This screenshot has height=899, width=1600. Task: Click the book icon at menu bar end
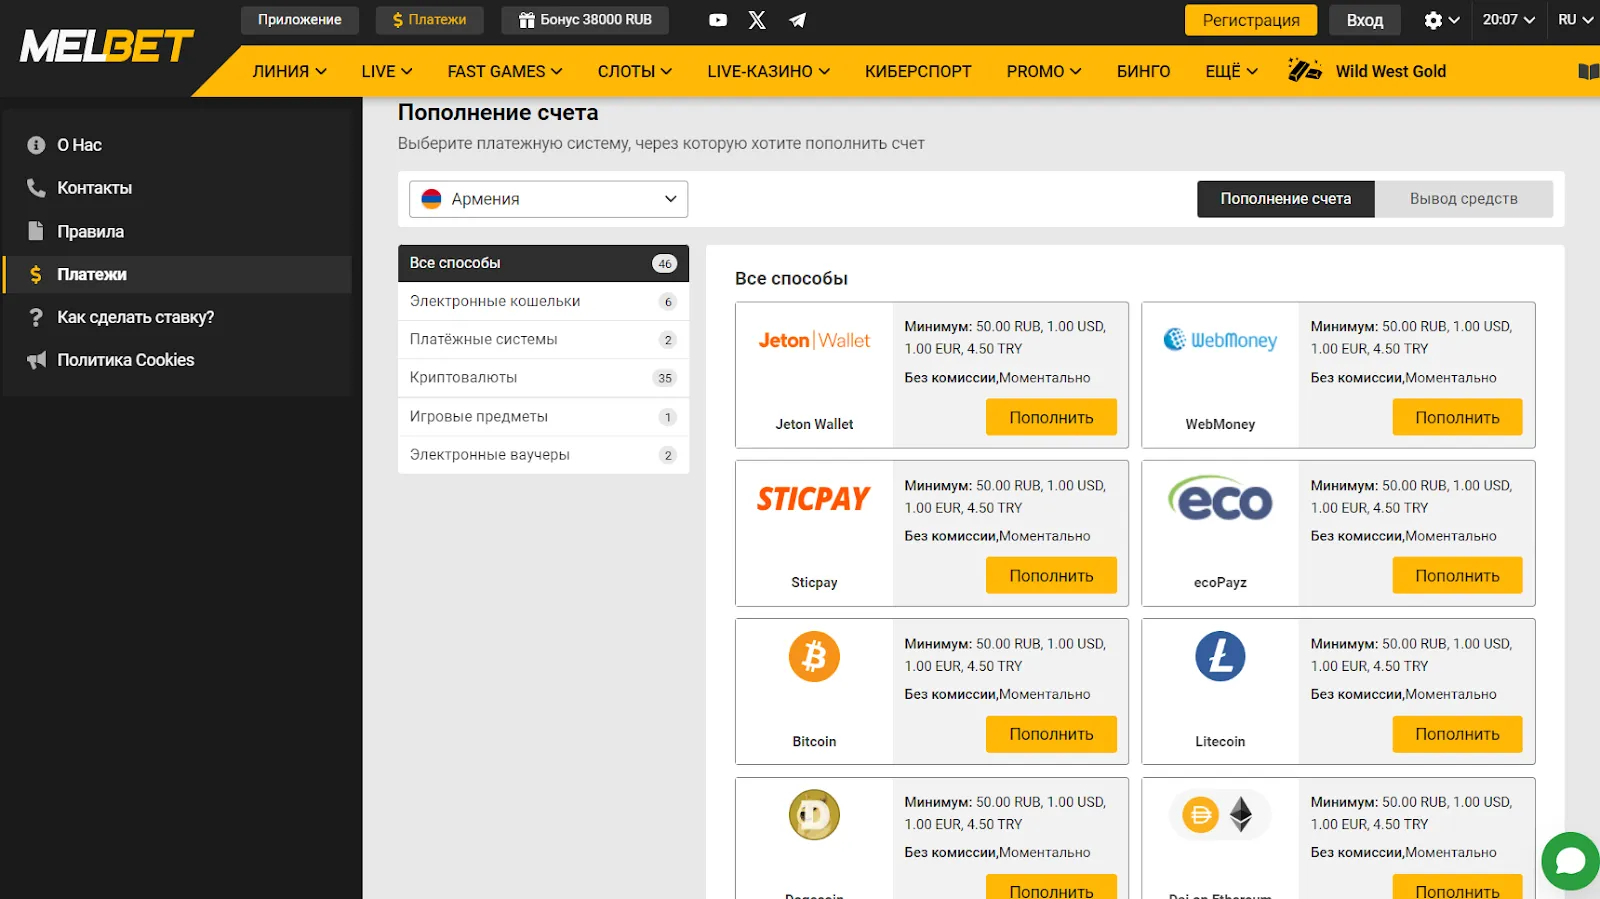(x=1588, y=71)
